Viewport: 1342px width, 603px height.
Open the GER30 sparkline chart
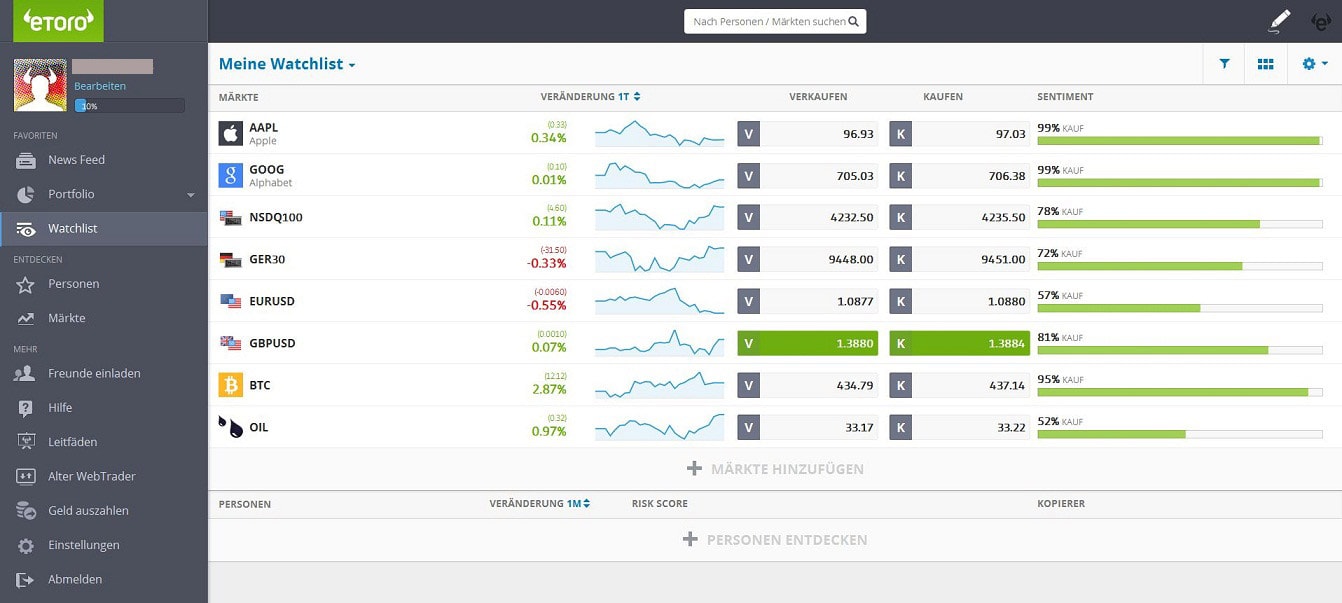pyautogui.click(x=660, y=259)
